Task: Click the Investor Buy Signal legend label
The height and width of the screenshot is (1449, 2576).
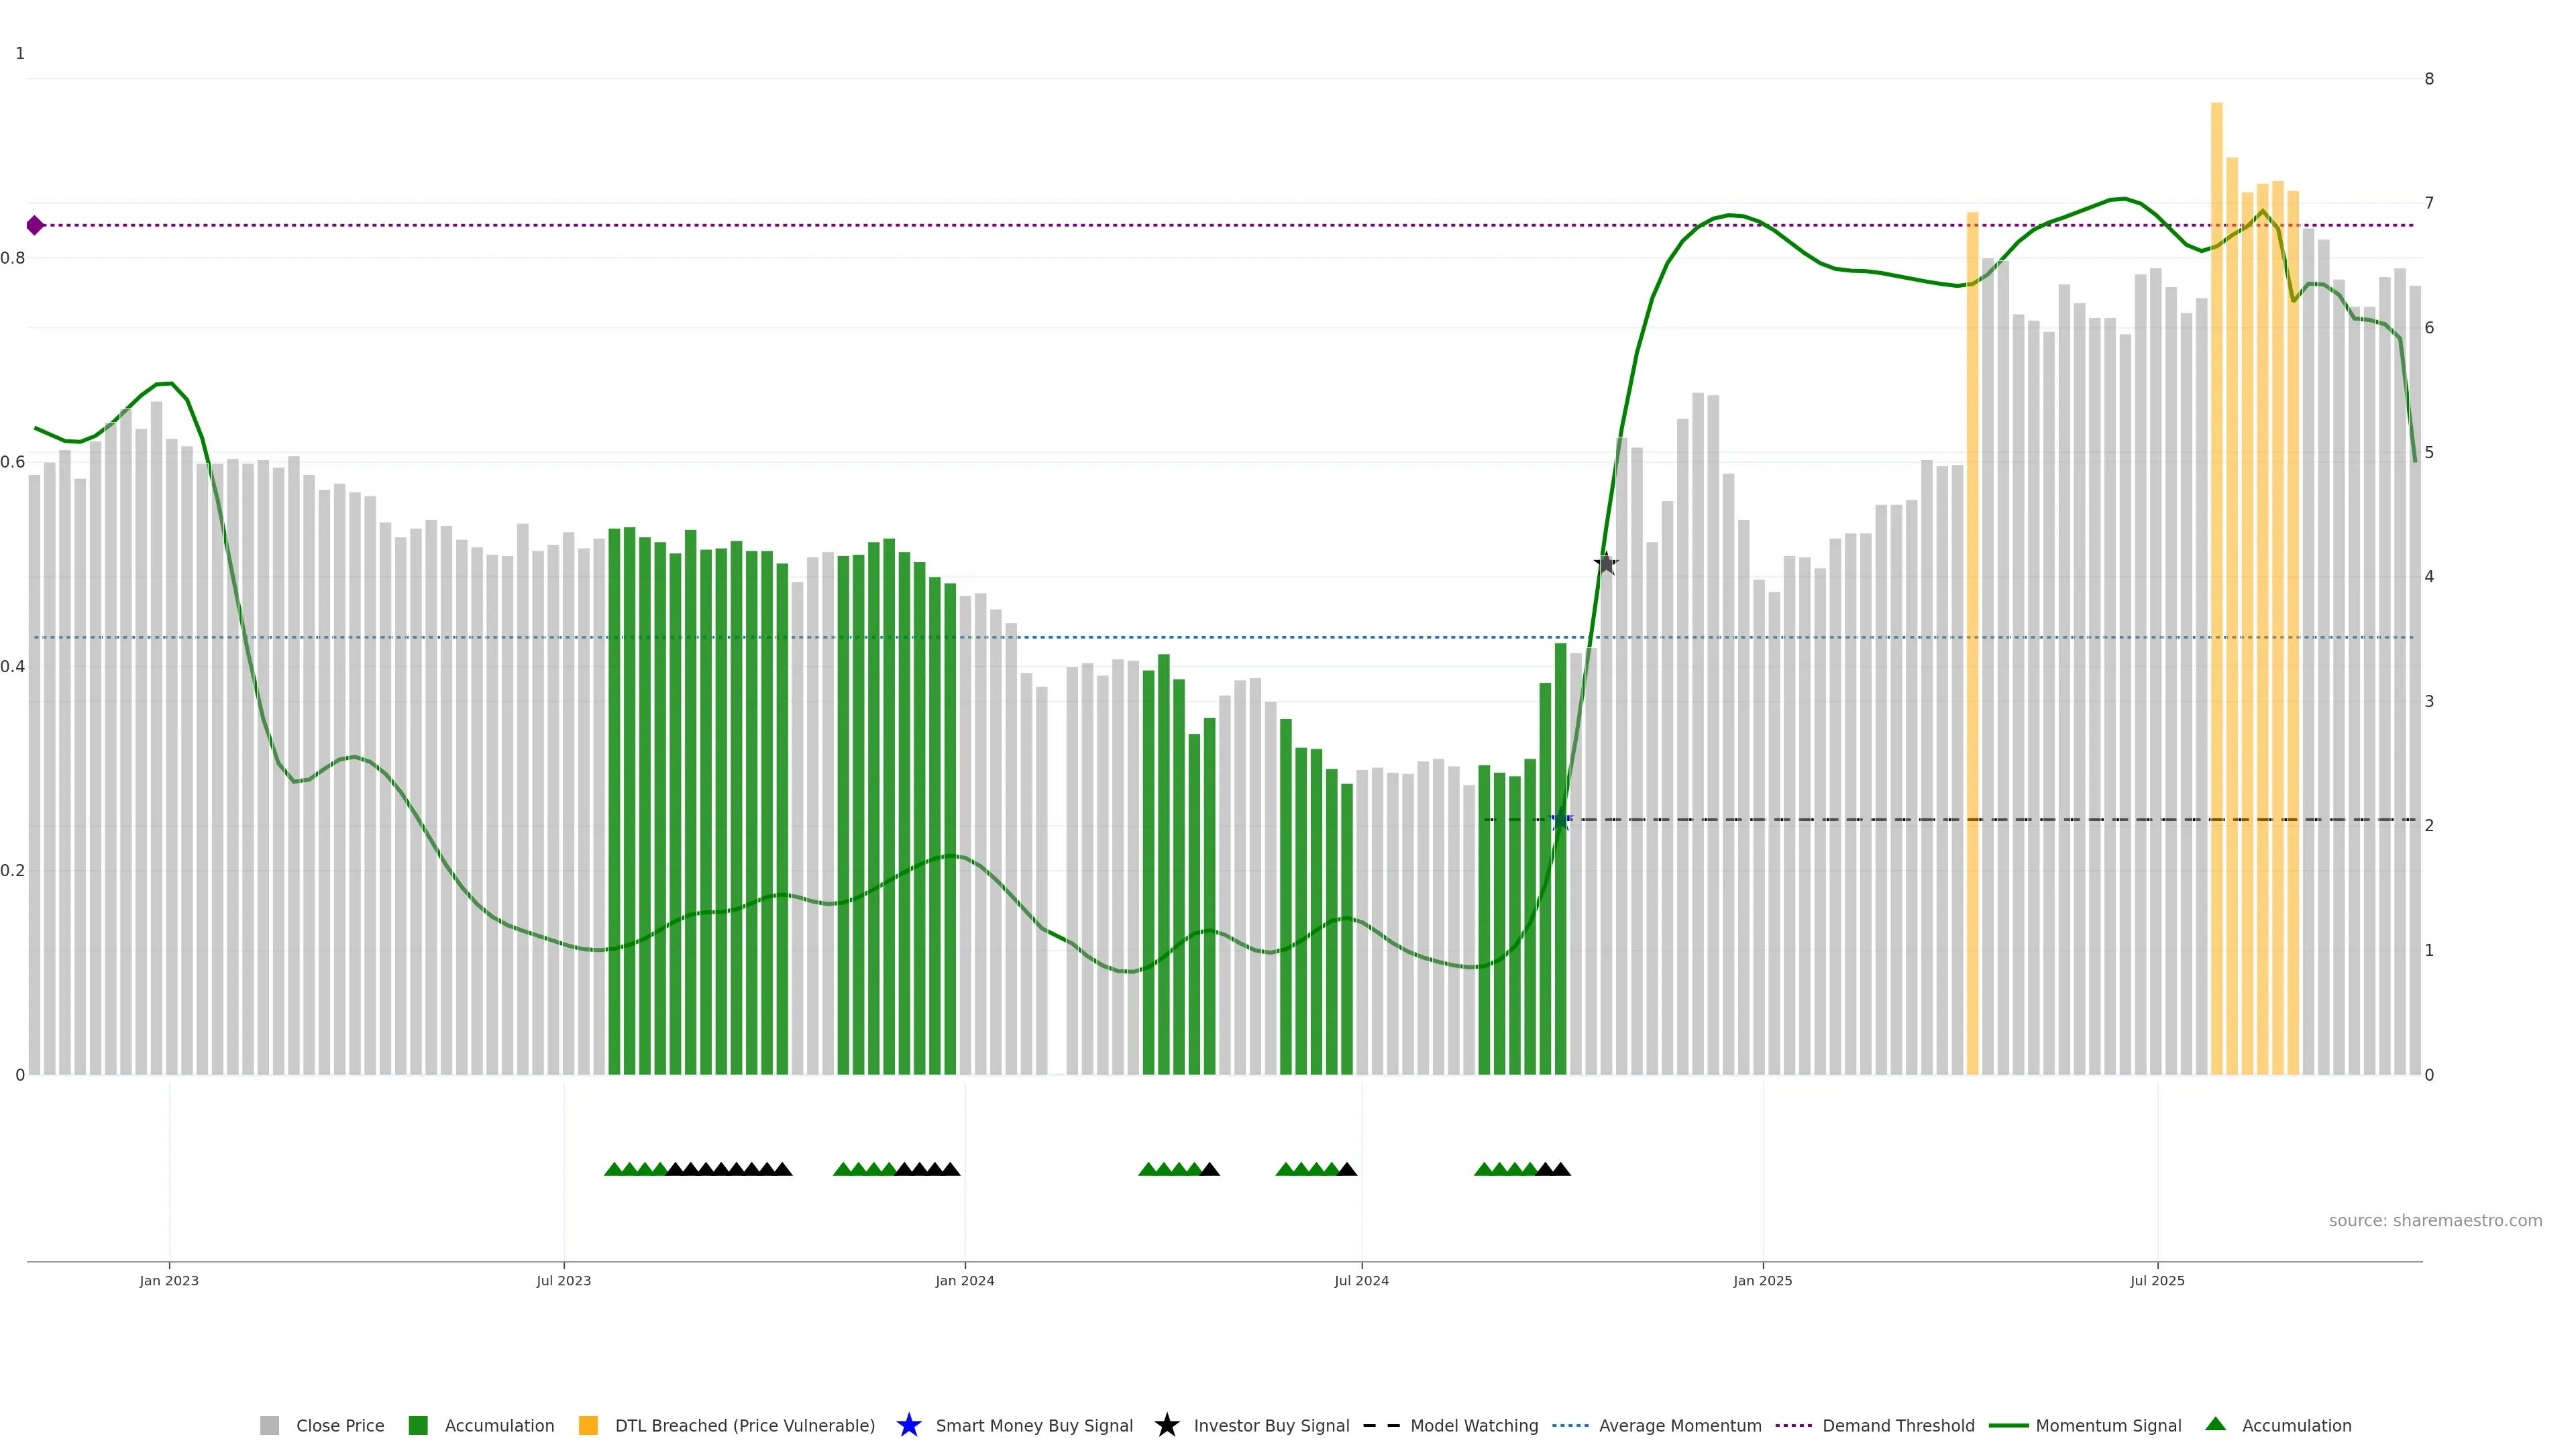Action: 1271,1425
